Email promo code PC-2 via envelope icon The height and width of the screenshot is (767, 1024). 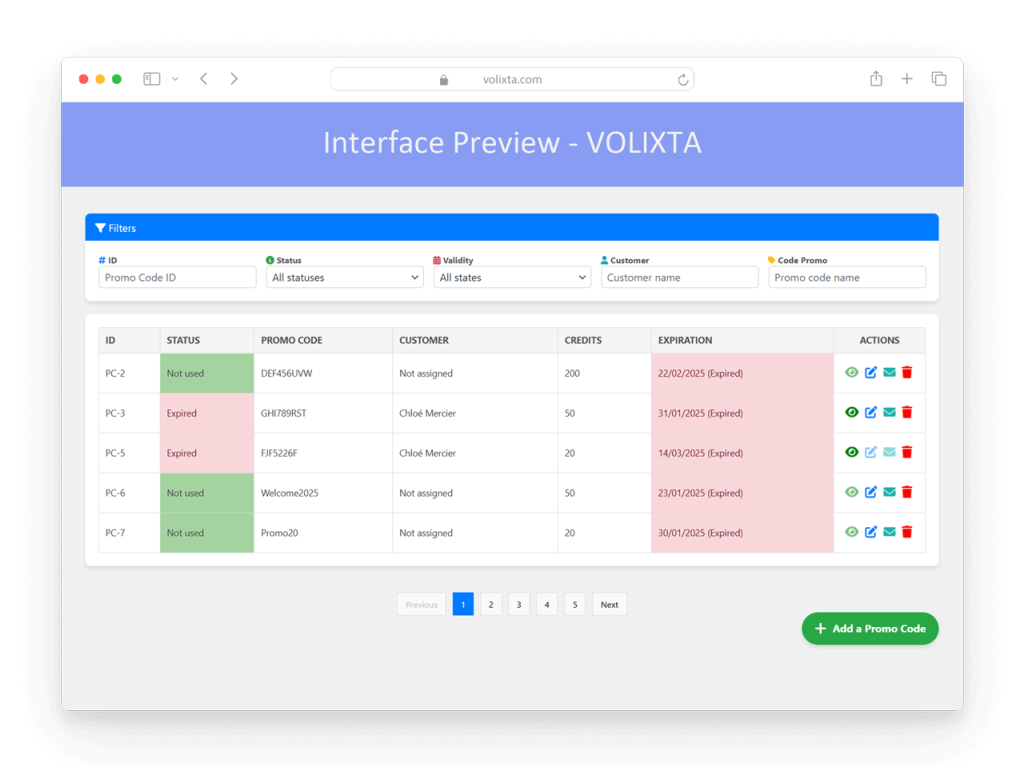889,372
